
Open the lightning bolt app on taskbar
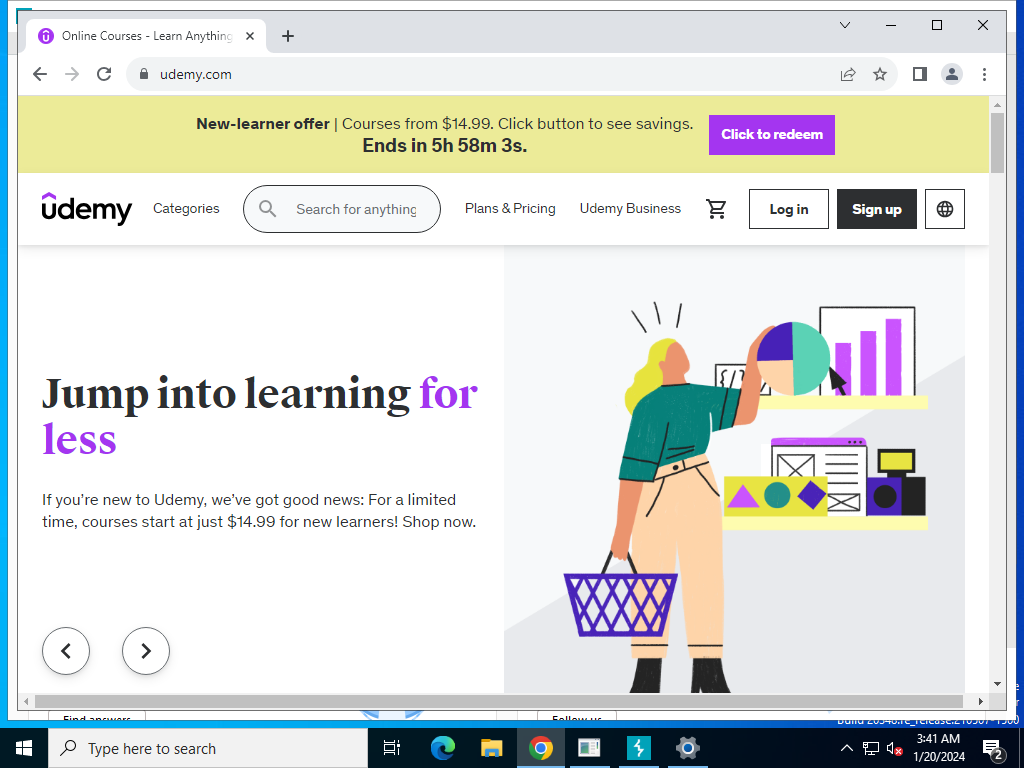tap(638, 748)
